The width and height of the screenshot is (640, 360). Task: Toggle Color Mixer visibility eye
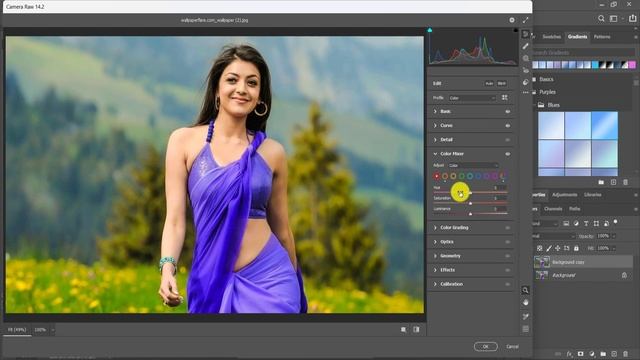508,154
